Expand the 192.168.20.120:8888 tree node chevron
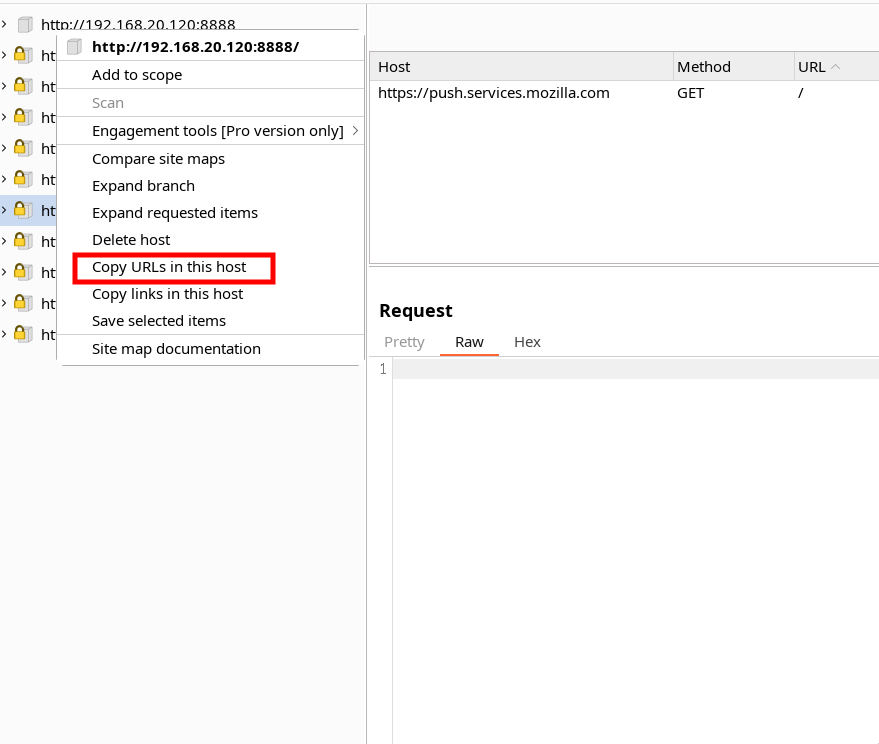 [x=5, y=24]
